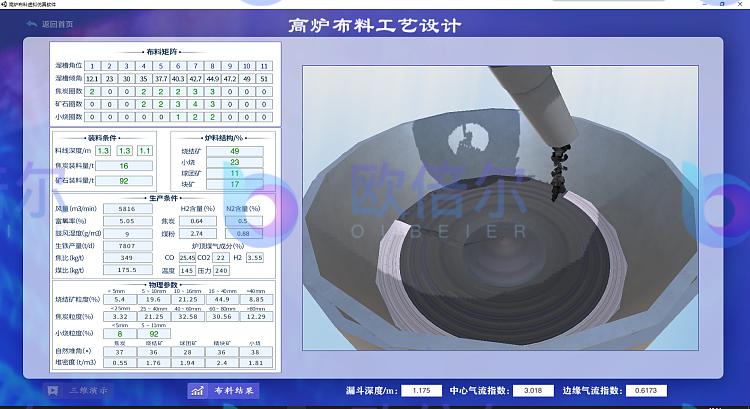The height and width of the screenshot is (409, 750).
Task: Click the 物理参数 section heading
Action: (163, 285)
